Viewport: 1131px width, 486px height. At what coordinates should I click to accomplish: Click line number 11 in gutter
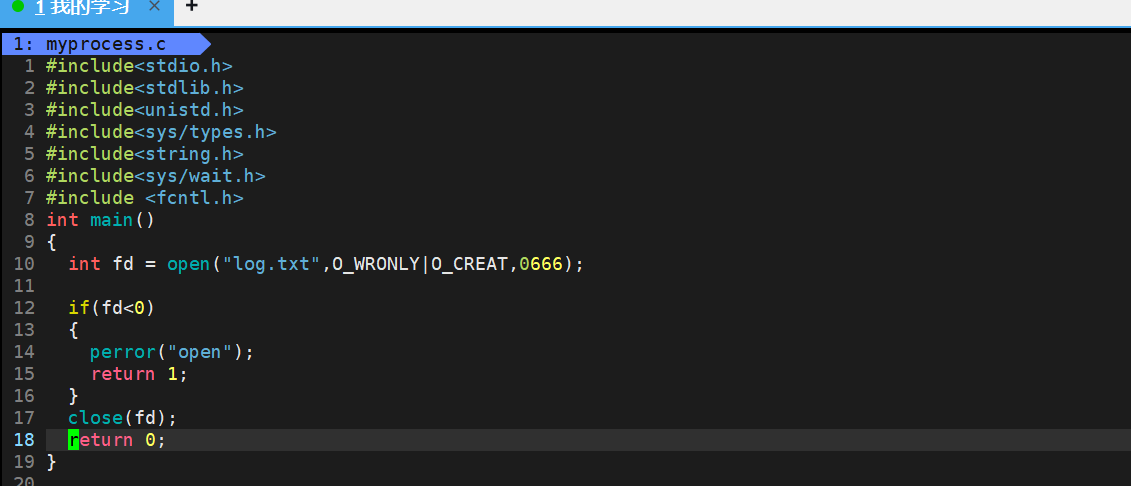pyautogui.click(x=24, y=286)
